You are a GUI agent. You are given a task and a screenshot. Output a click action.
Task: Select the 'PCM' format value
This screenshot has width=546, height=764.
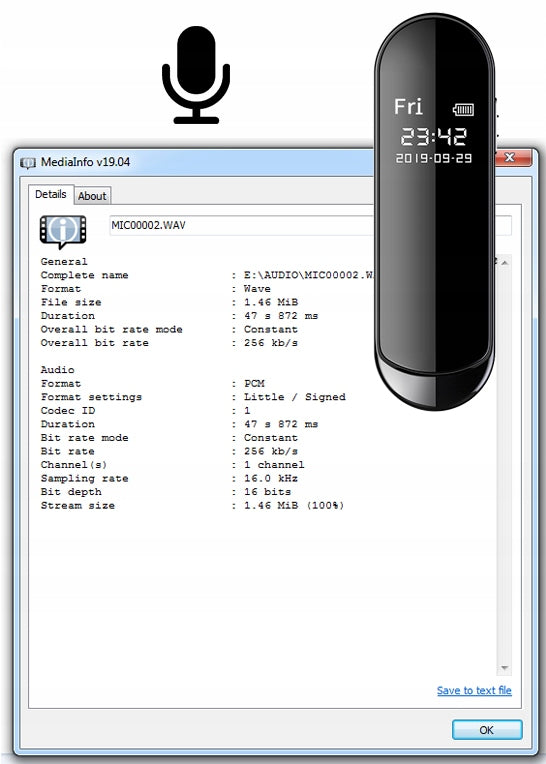tap(254, 383)
